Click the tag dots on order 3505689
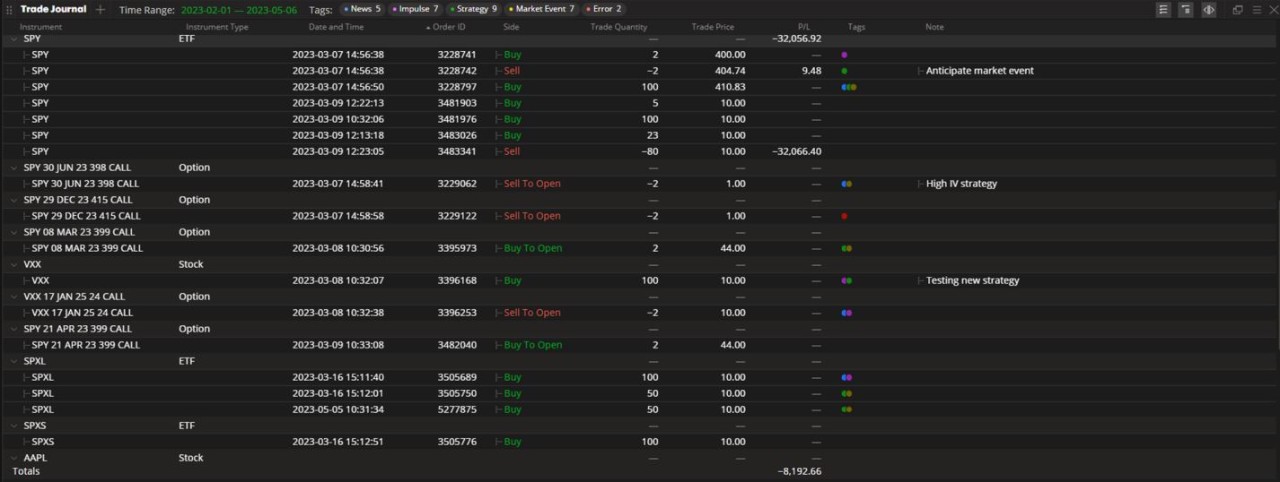Viewport: 1280px width, 482px height. point(847,377)
